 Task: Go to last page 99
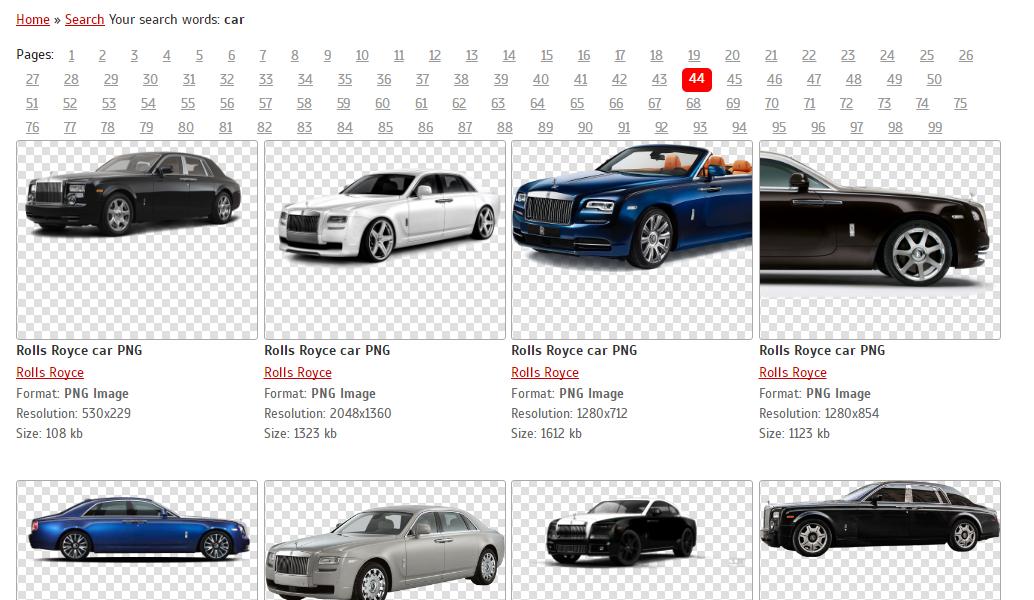pos(935,127)
